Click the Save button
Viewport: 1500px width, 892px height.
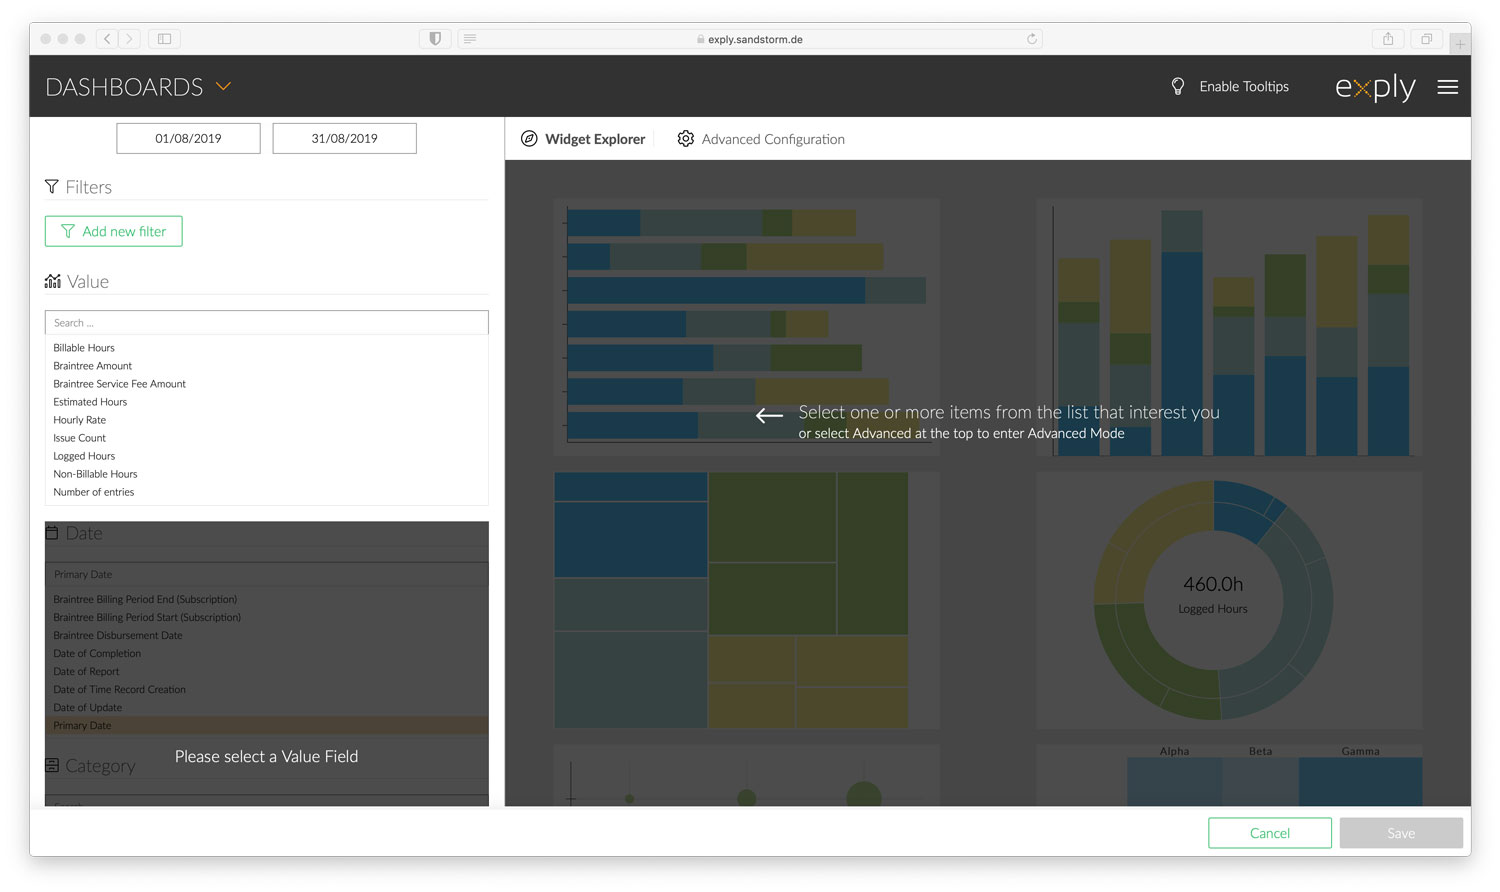(x=1401, y=833)
